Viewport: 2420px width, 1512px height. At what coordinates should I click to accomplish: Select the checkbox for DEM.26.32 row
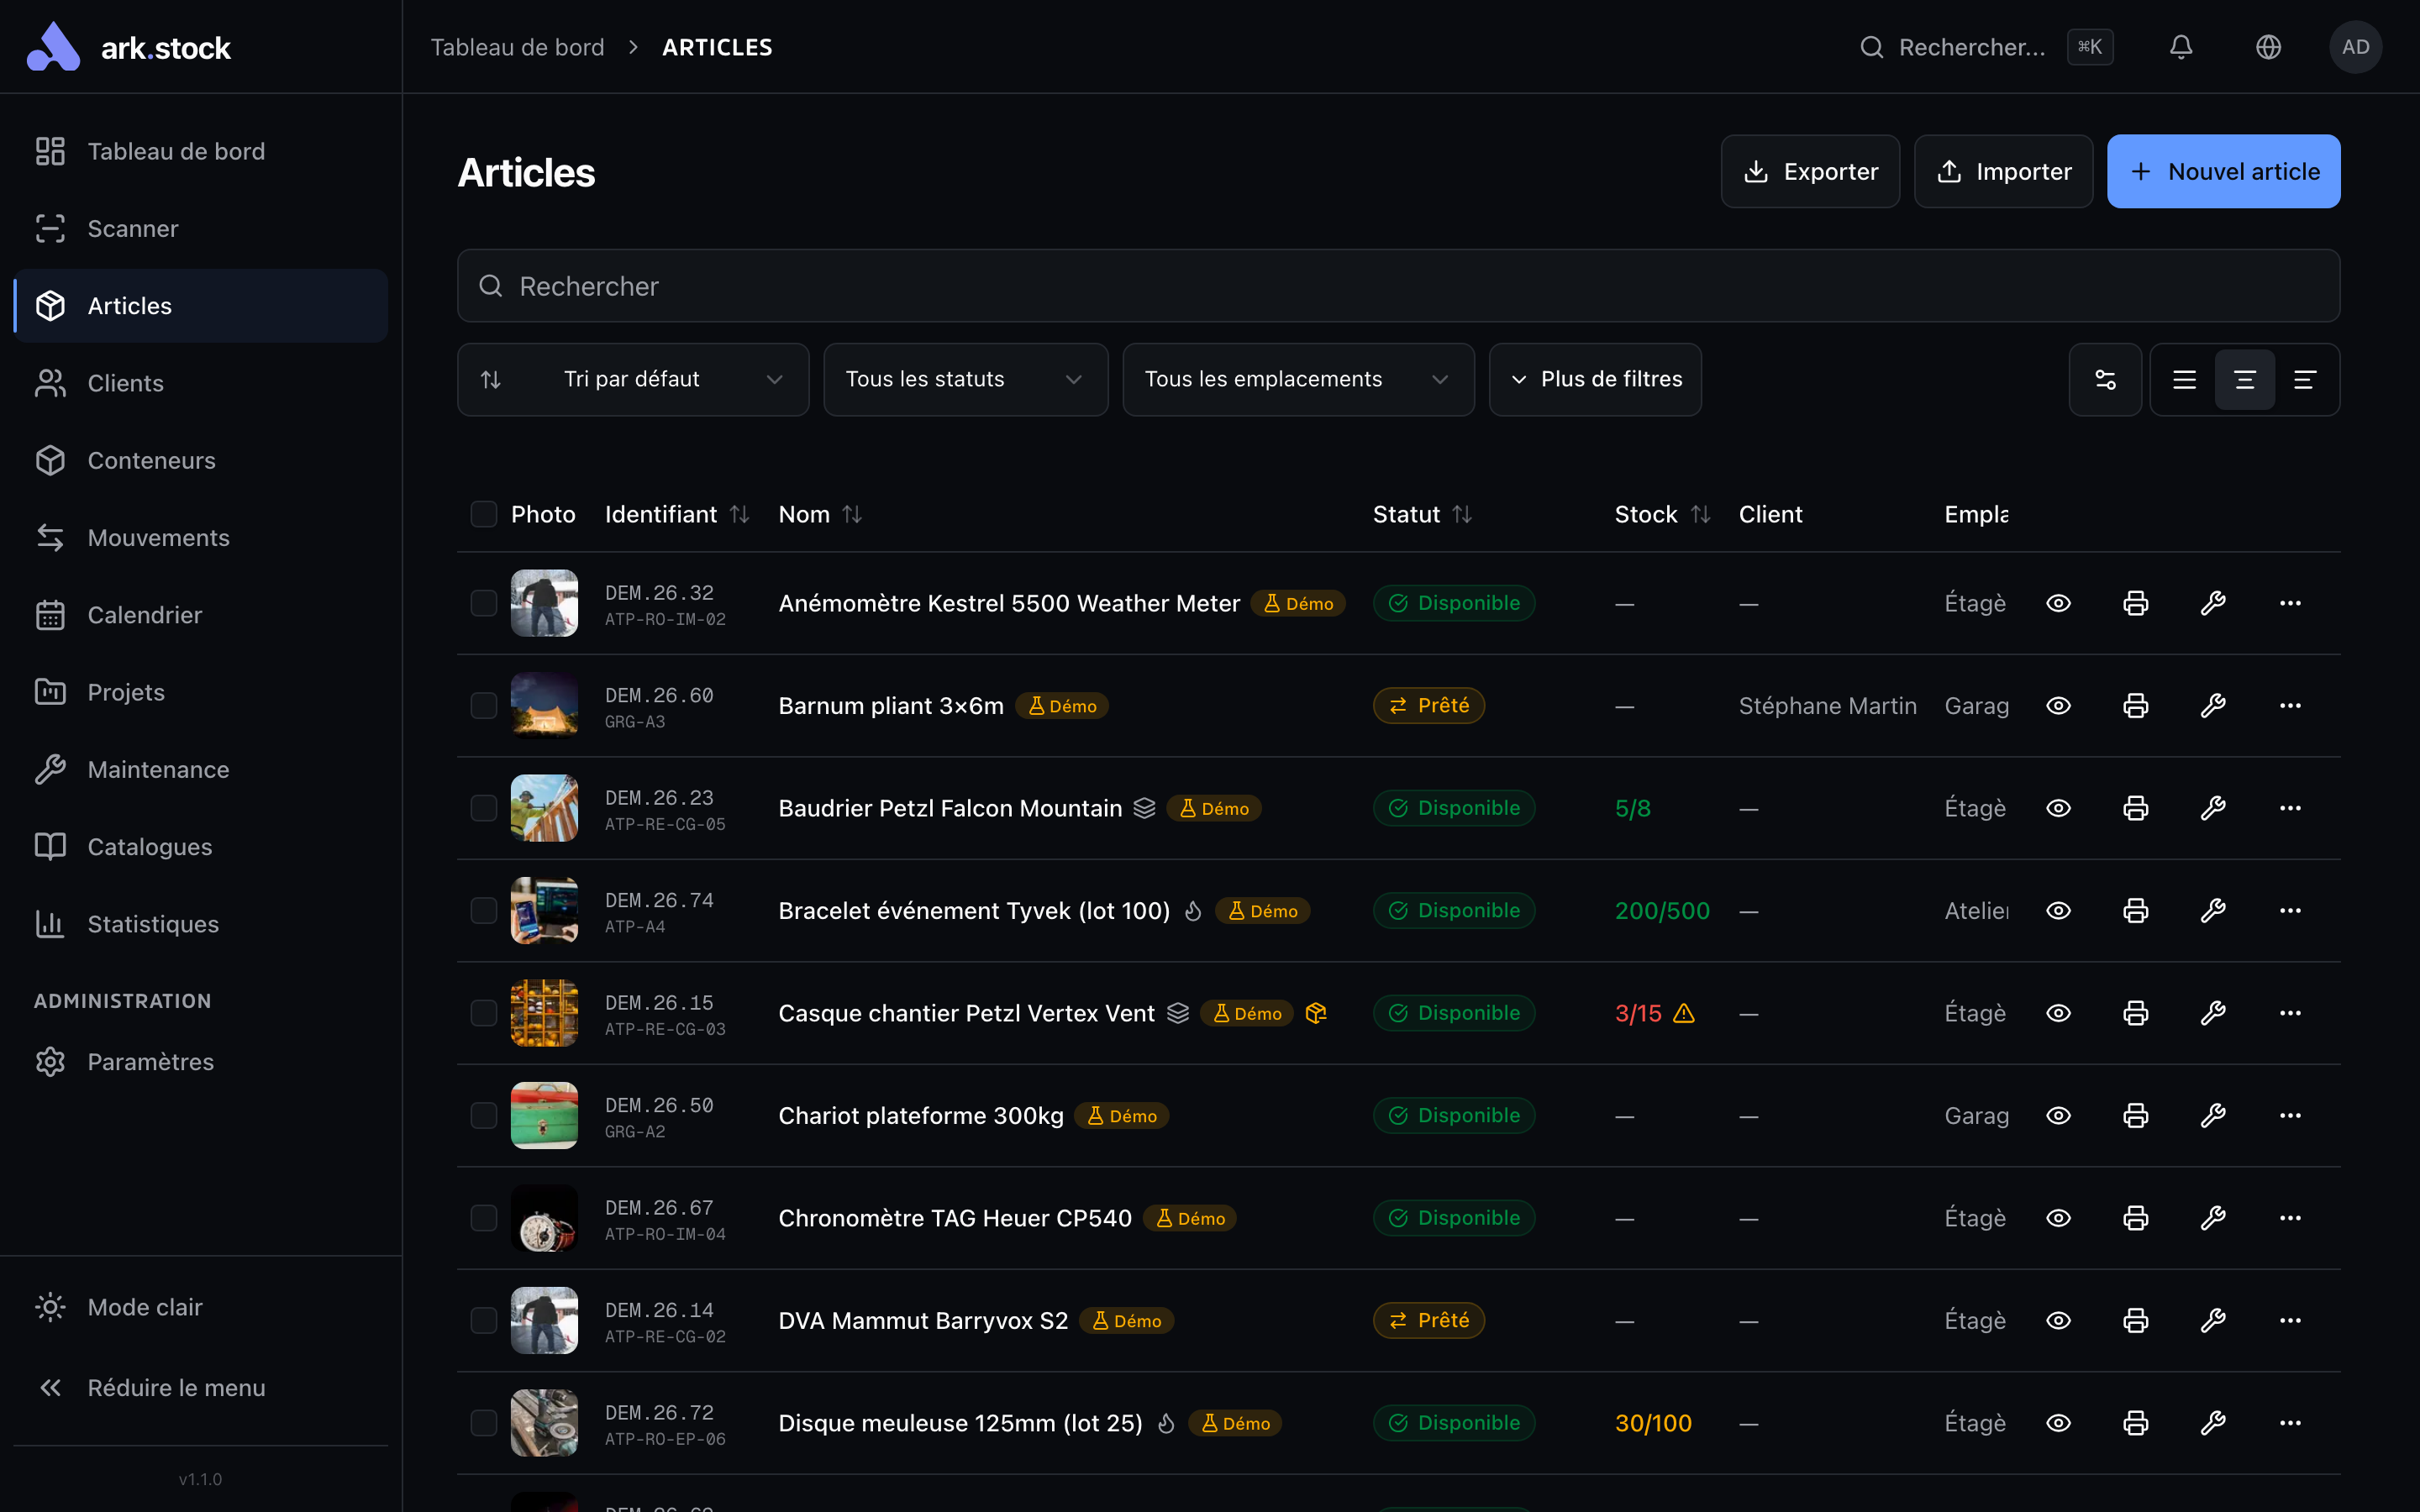(x=484, y=603)
